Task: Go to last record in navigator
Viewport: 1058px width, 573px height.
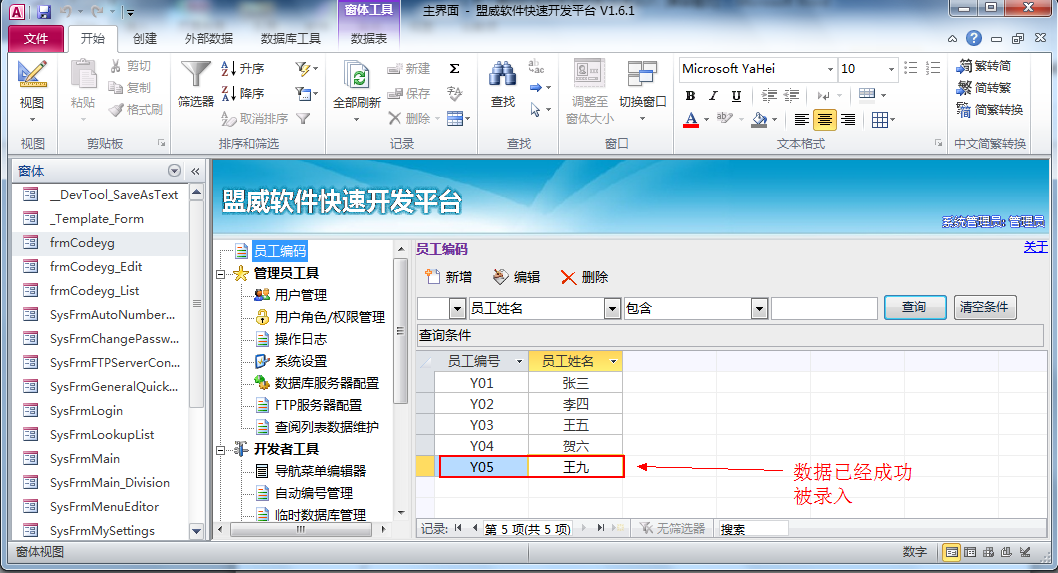Action: [601, 528]
